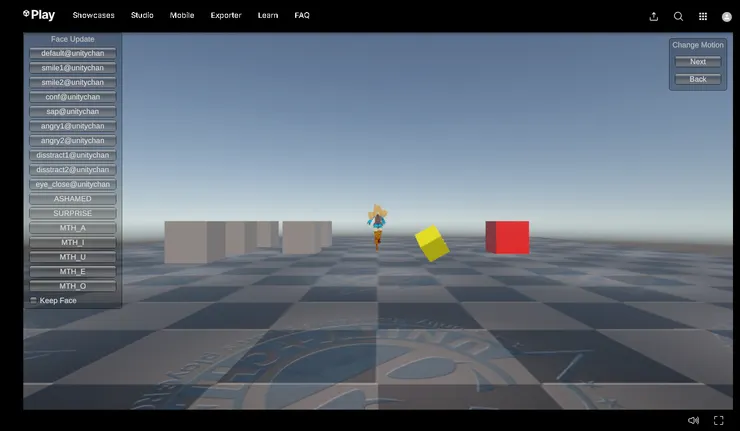Open the FAQ page
The height and width of the screenshot is (431, 740).
(302, 15)
